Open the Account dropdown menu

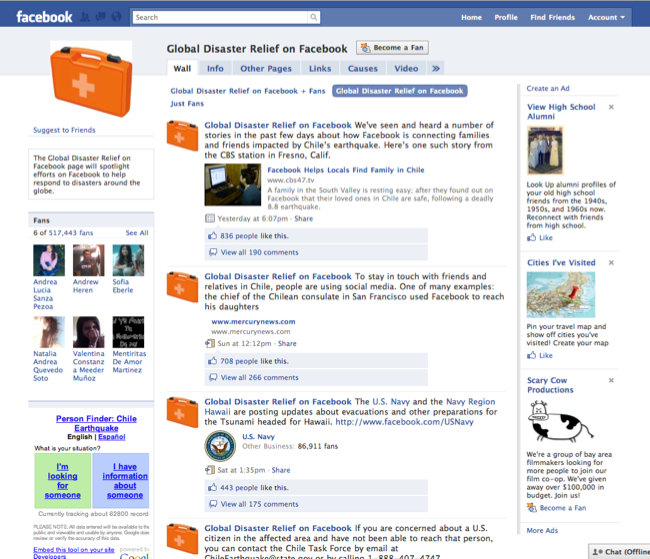point(606,17)
